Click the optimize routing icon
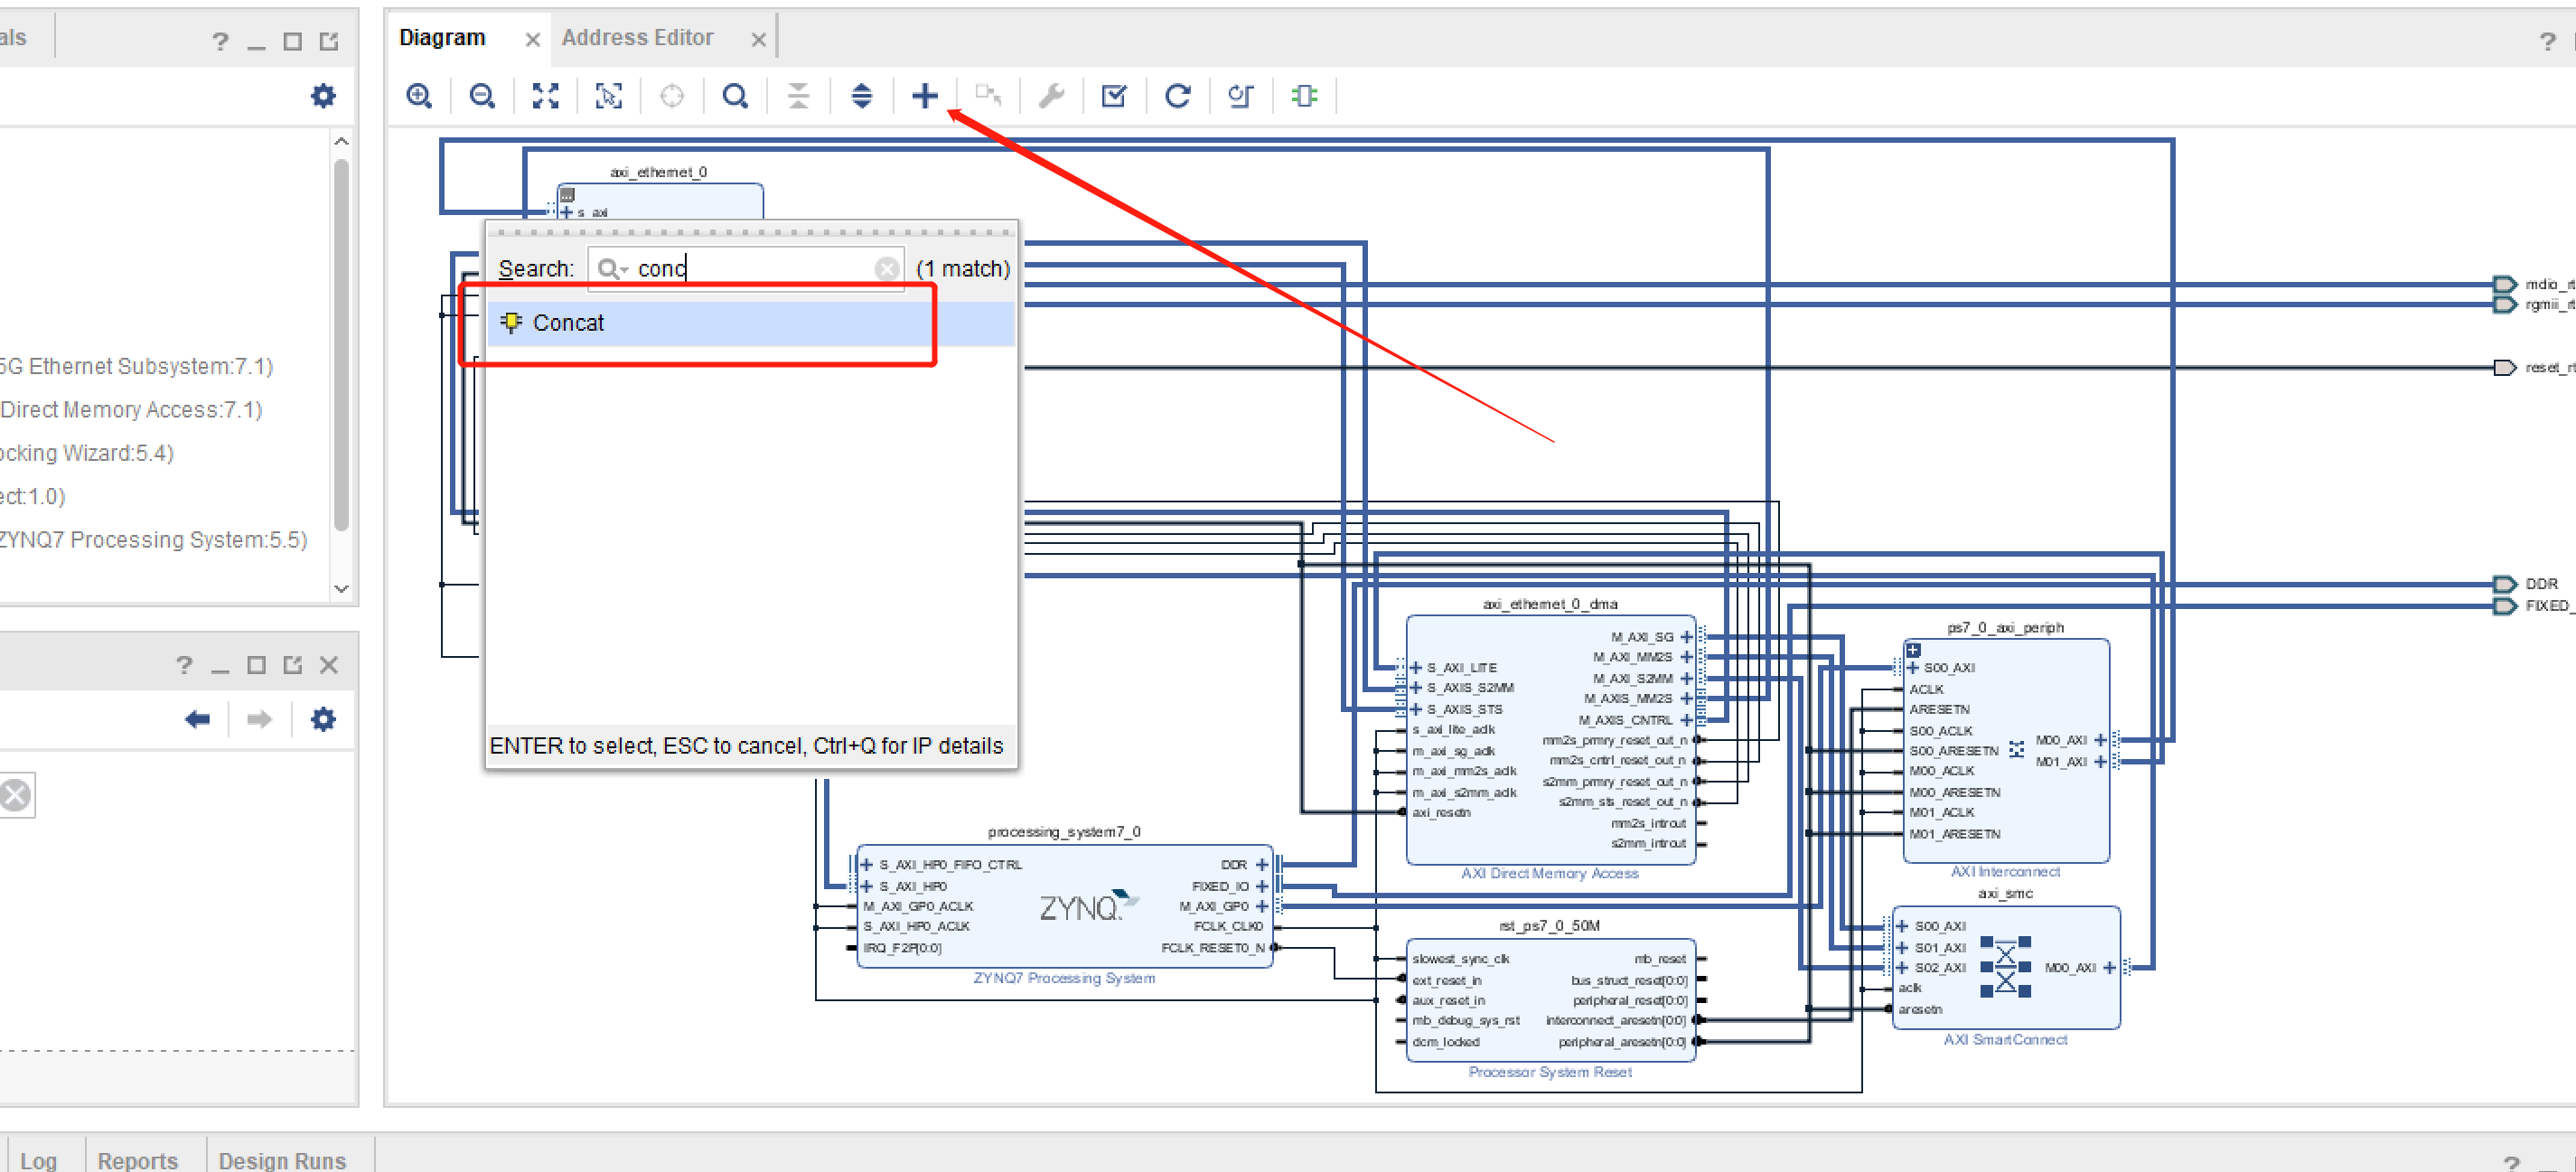The width and height of the screenshot is (2576, 1172). click(1241, 96)
